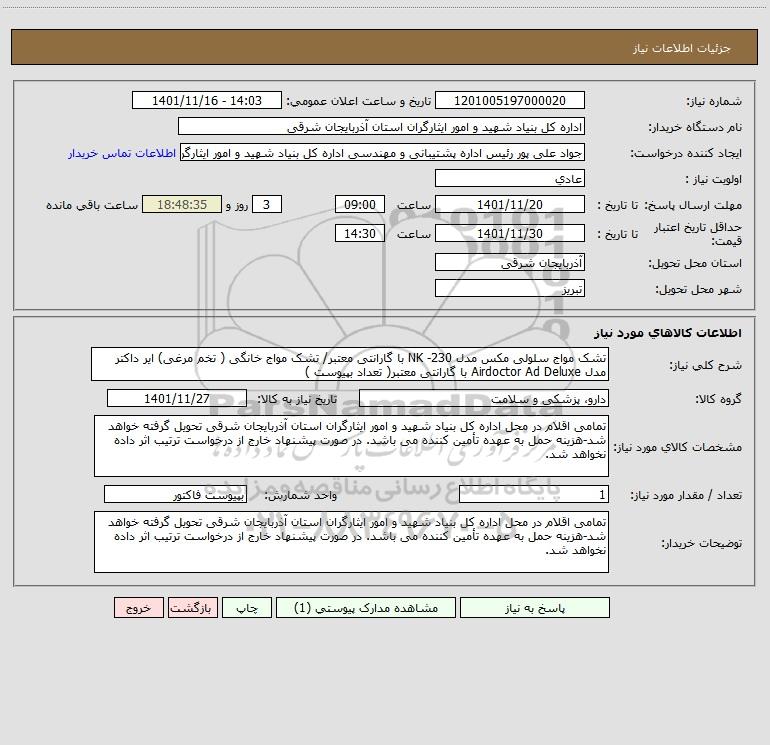This screenshot has height=745, width=770.
Task: Open 'مشاهده مدارک پیوستی (1)' attachments
Action: pos(366,607)
